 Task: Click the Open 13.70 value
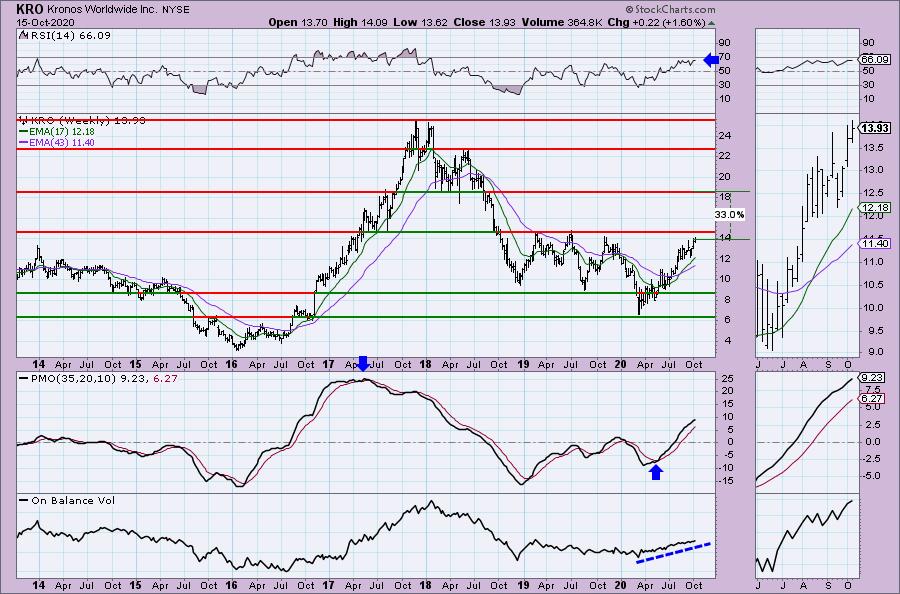pos(298,22)
